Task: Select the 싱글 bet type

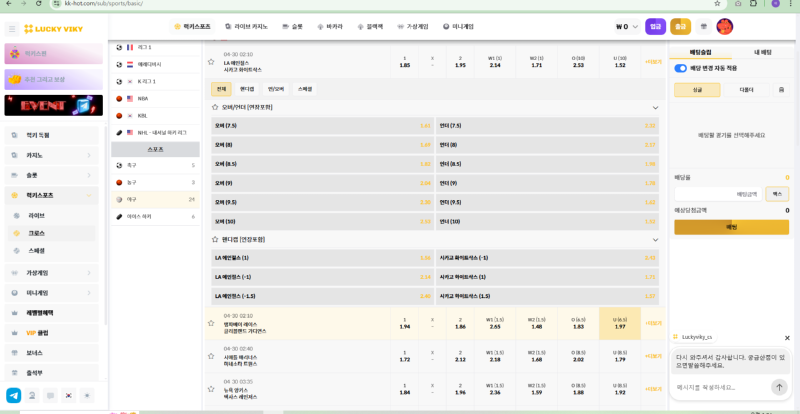Action: (698, 89)
